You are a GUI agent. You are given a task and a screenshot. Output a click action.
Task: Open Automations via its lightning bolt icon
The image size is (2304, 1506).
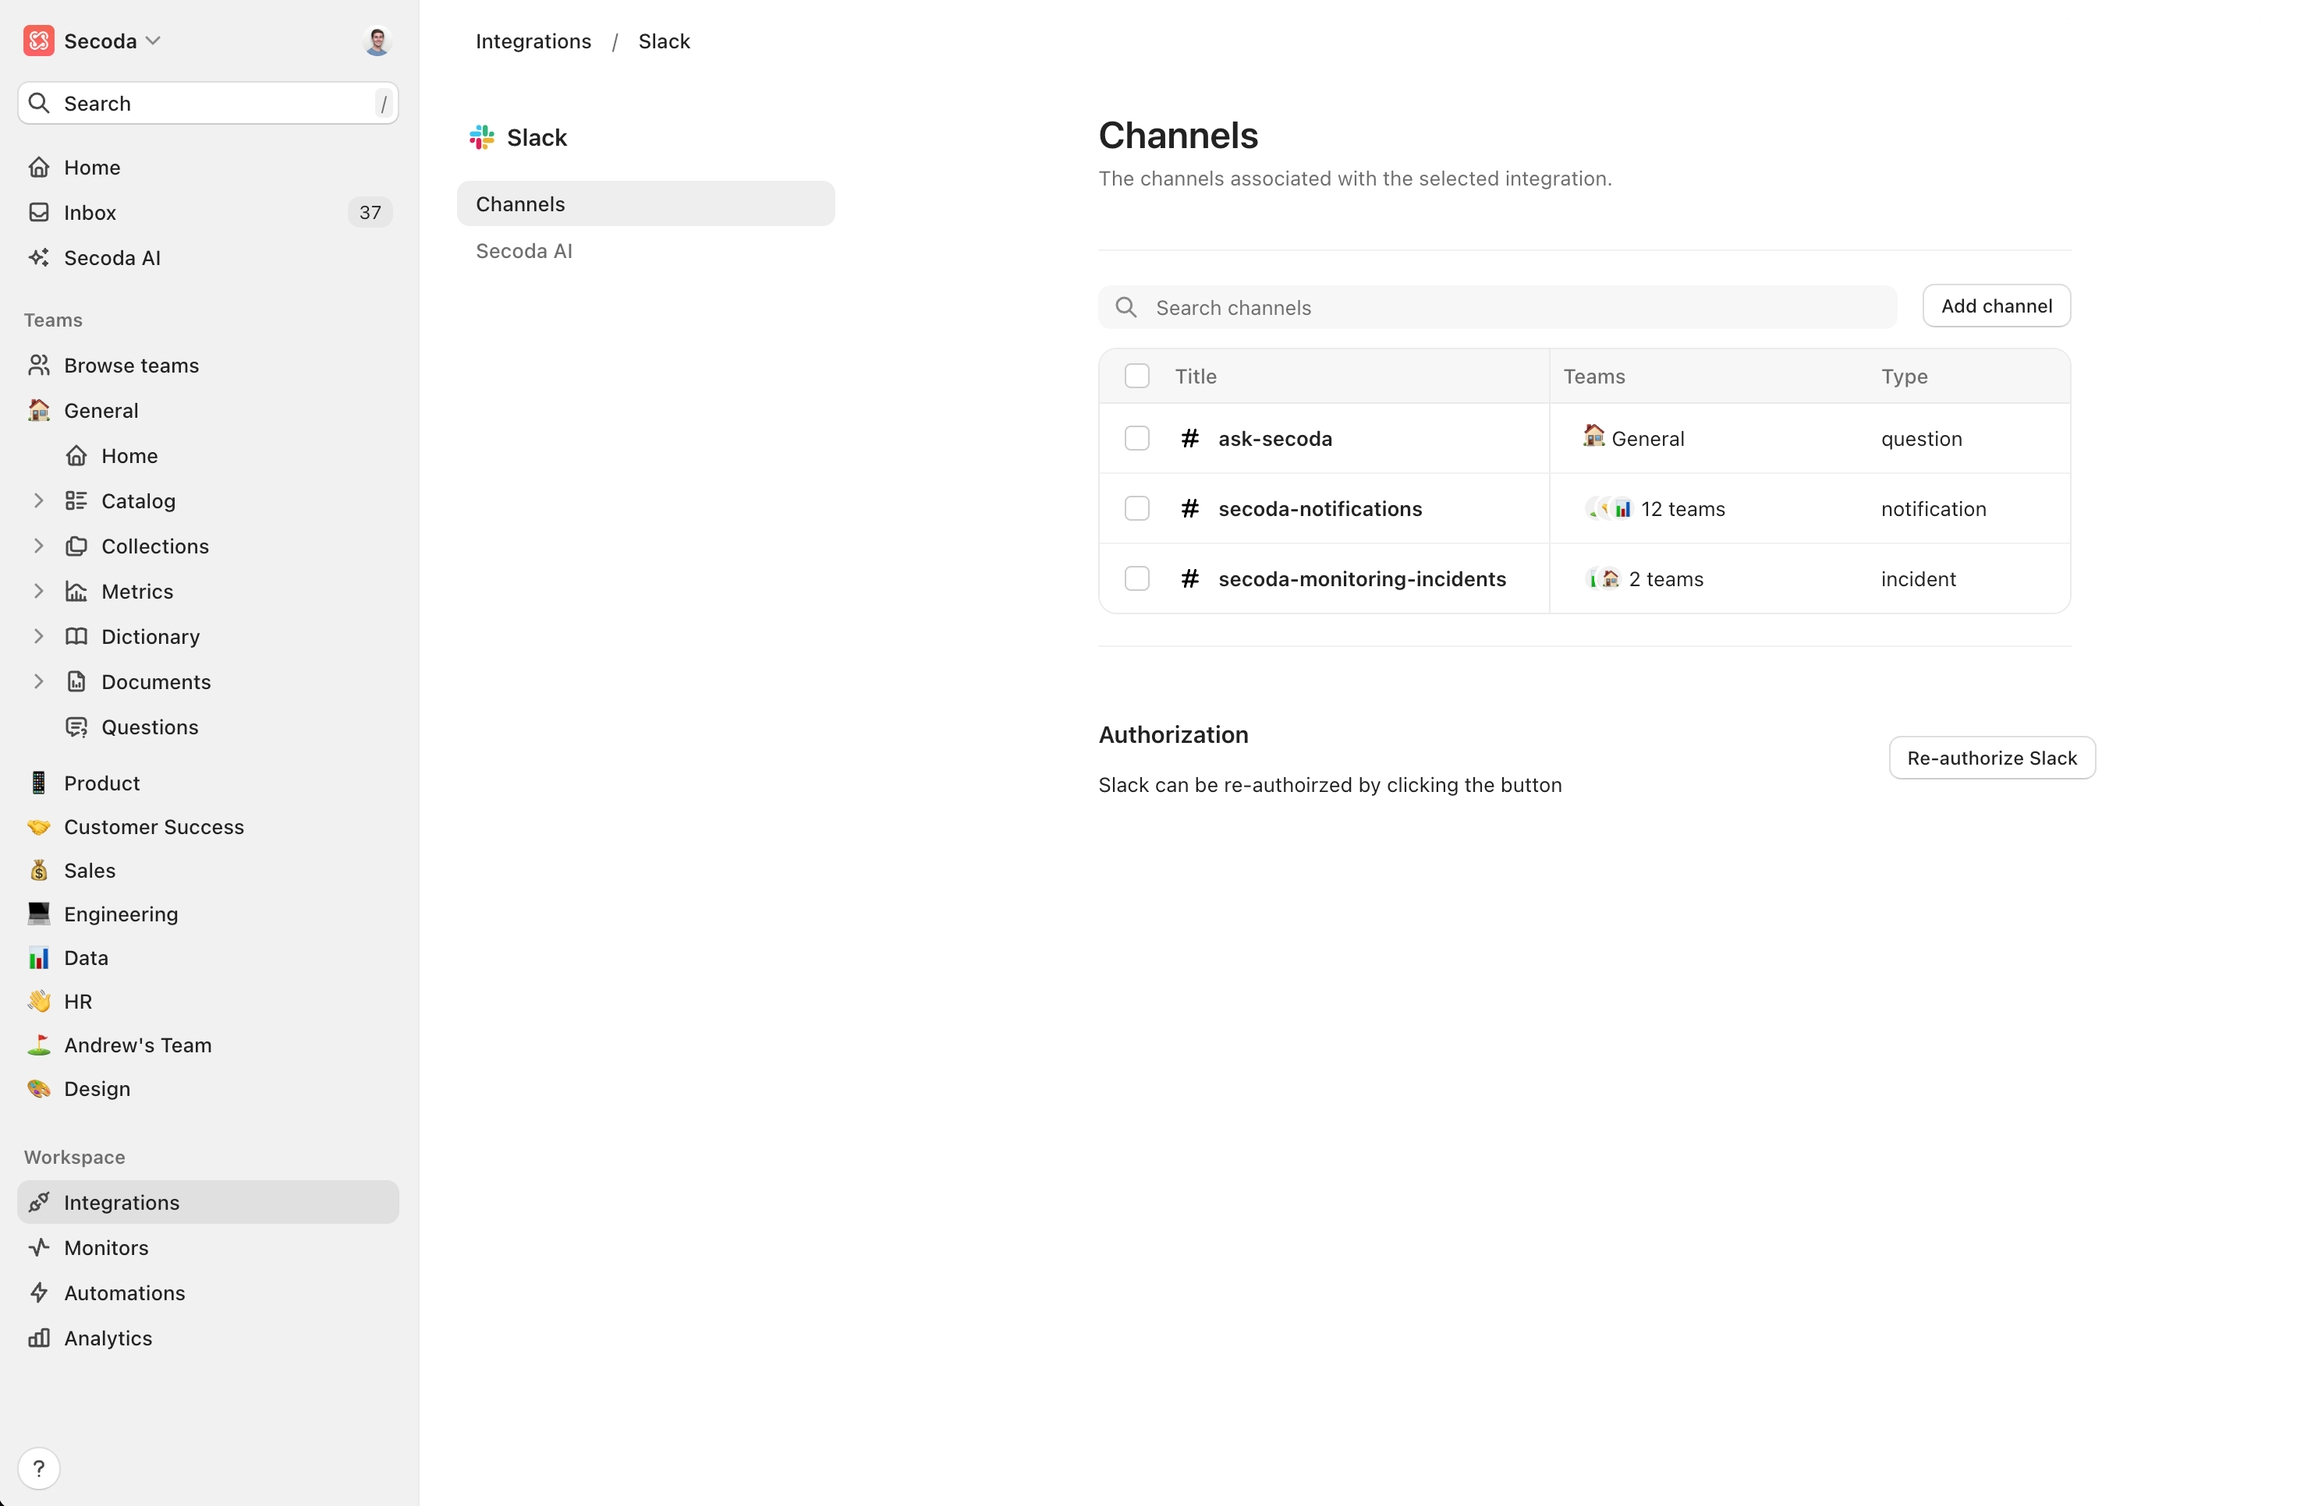point(39,1292)
